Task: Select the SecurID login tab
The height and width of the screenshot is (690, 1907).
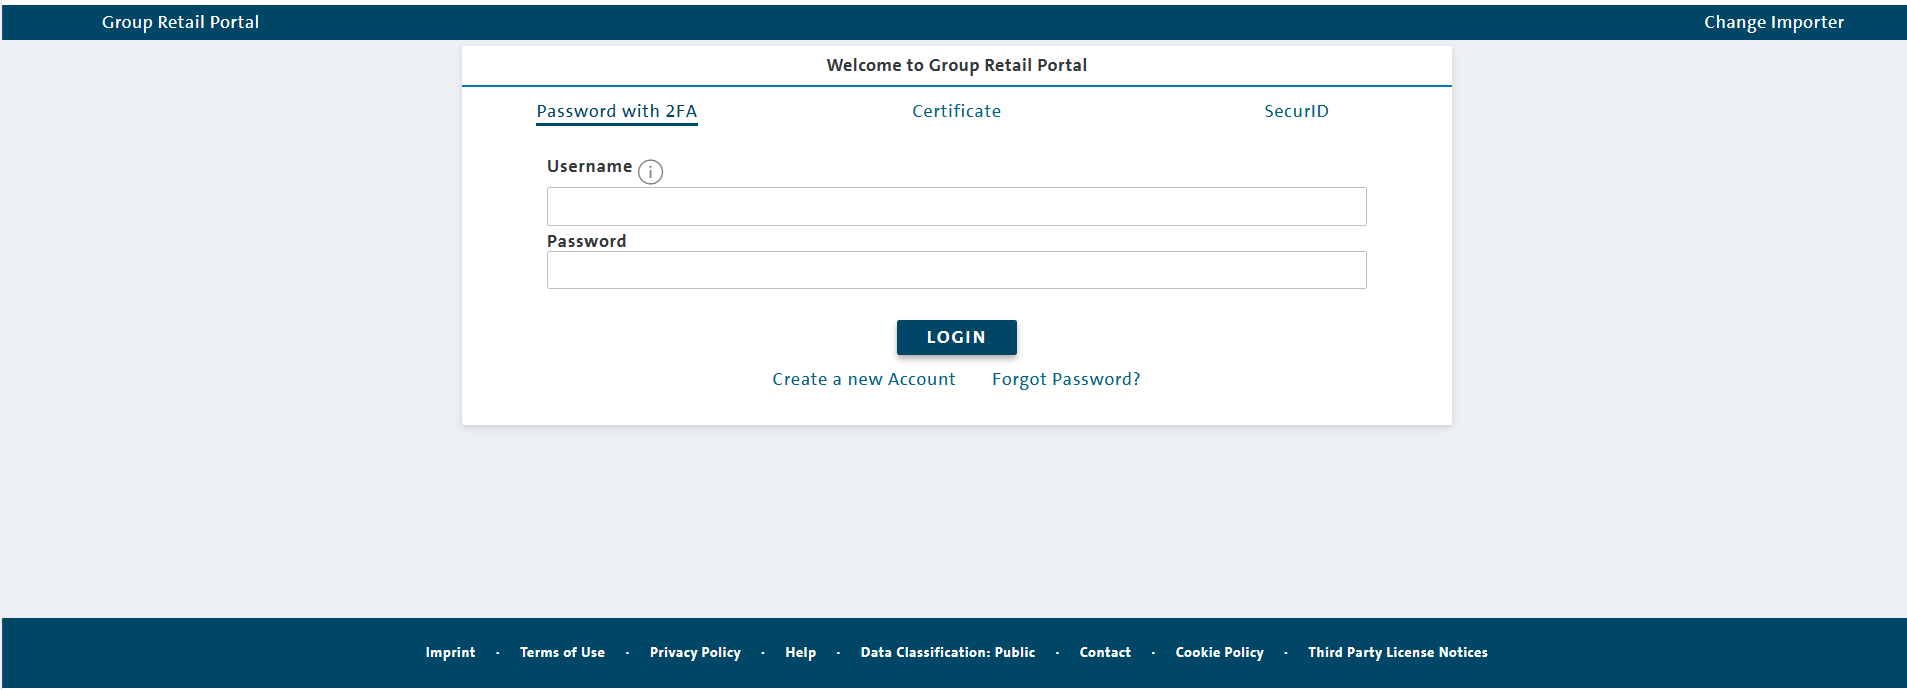Action: 1296,111
